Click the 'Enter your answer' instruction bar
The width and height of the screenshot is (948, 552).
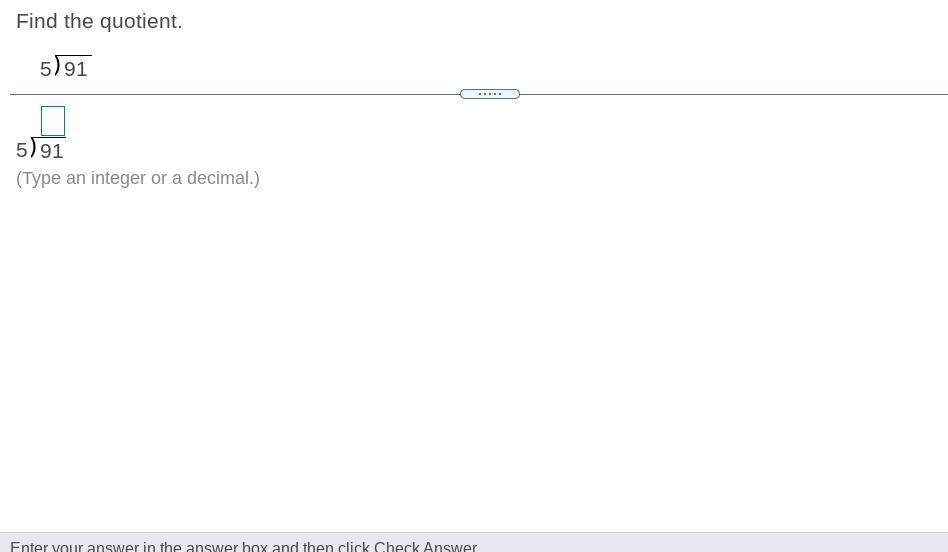point(474,542)
